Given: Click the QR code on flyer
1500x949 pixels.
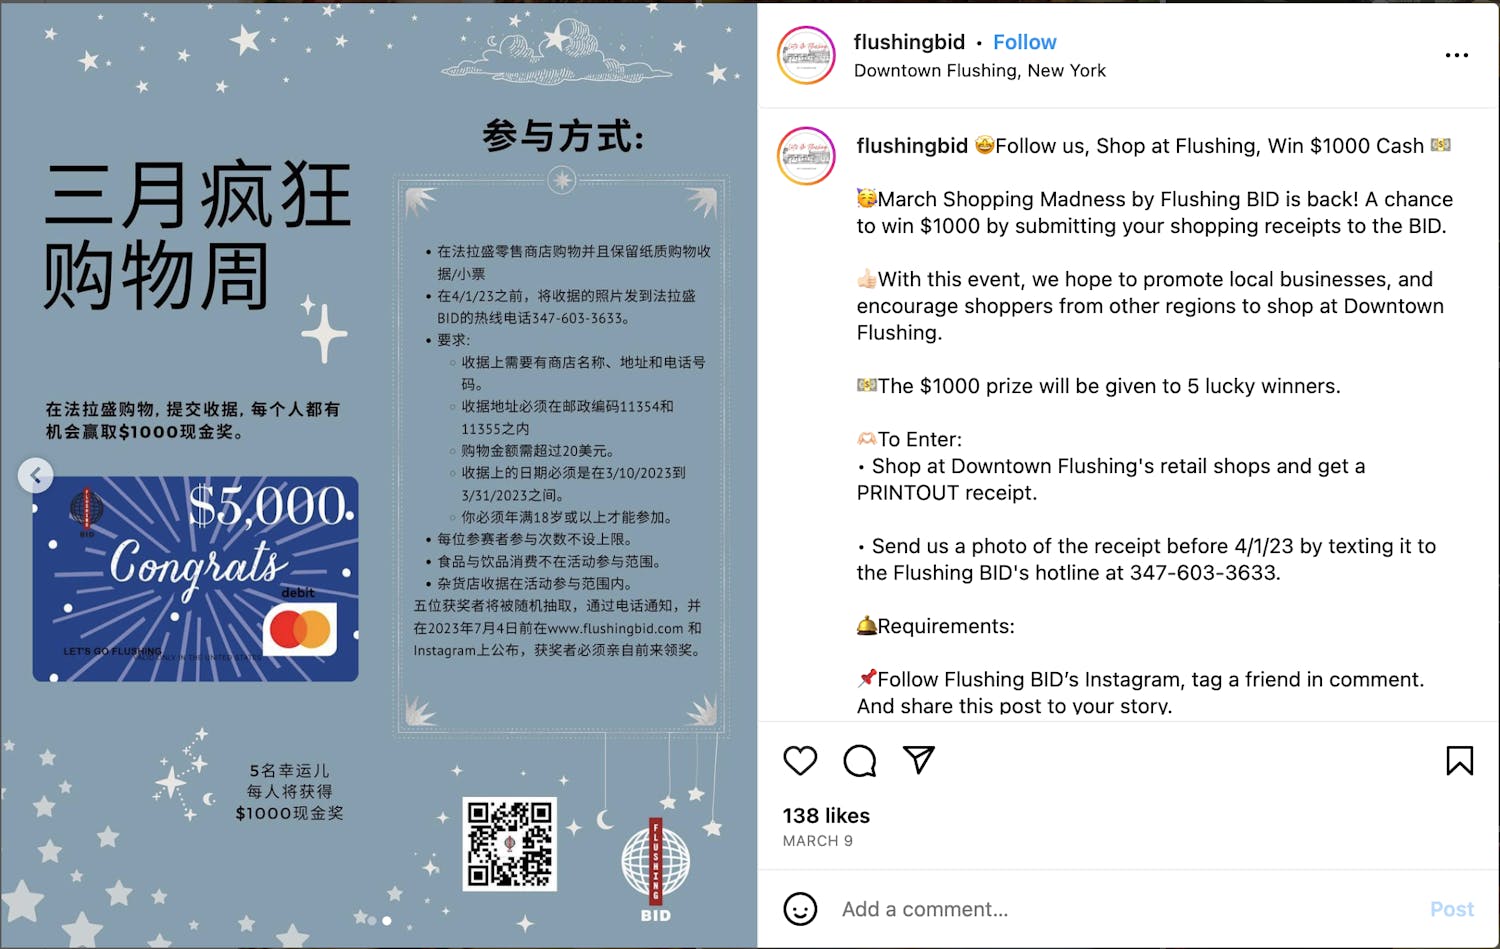Looking at the screenshot, I should (x=510, y=843).
